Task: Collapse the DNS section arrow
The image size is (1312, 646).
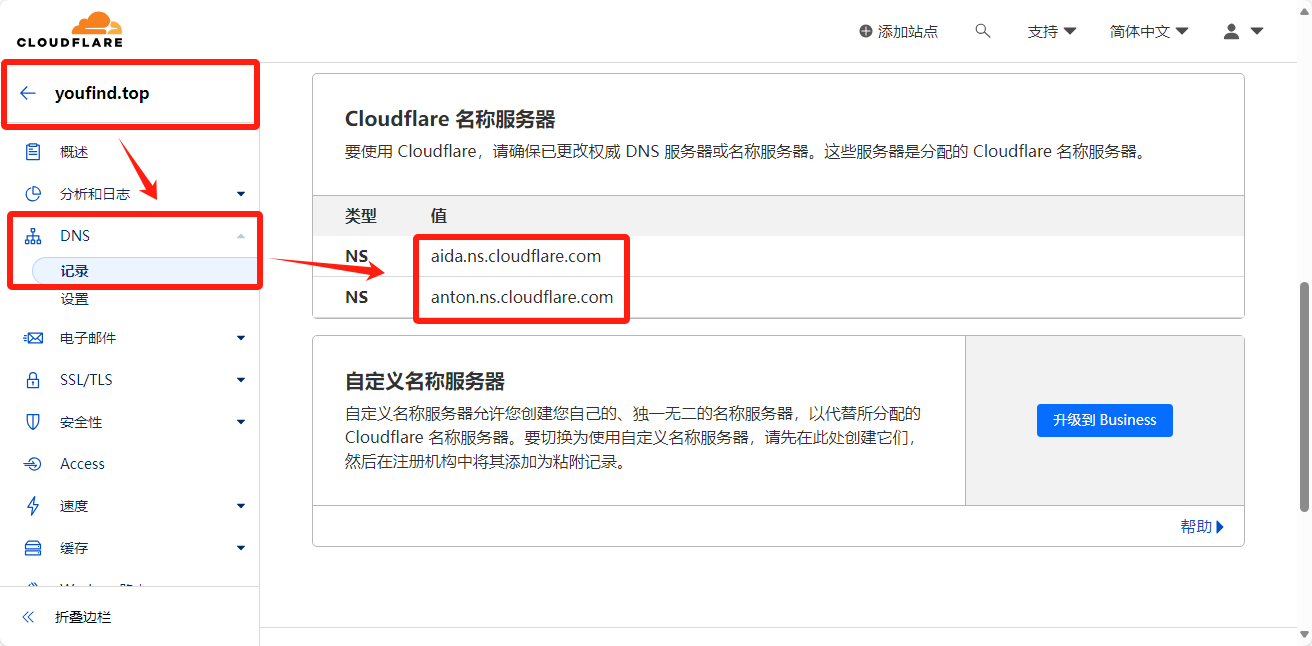Action: coord(240,236)
